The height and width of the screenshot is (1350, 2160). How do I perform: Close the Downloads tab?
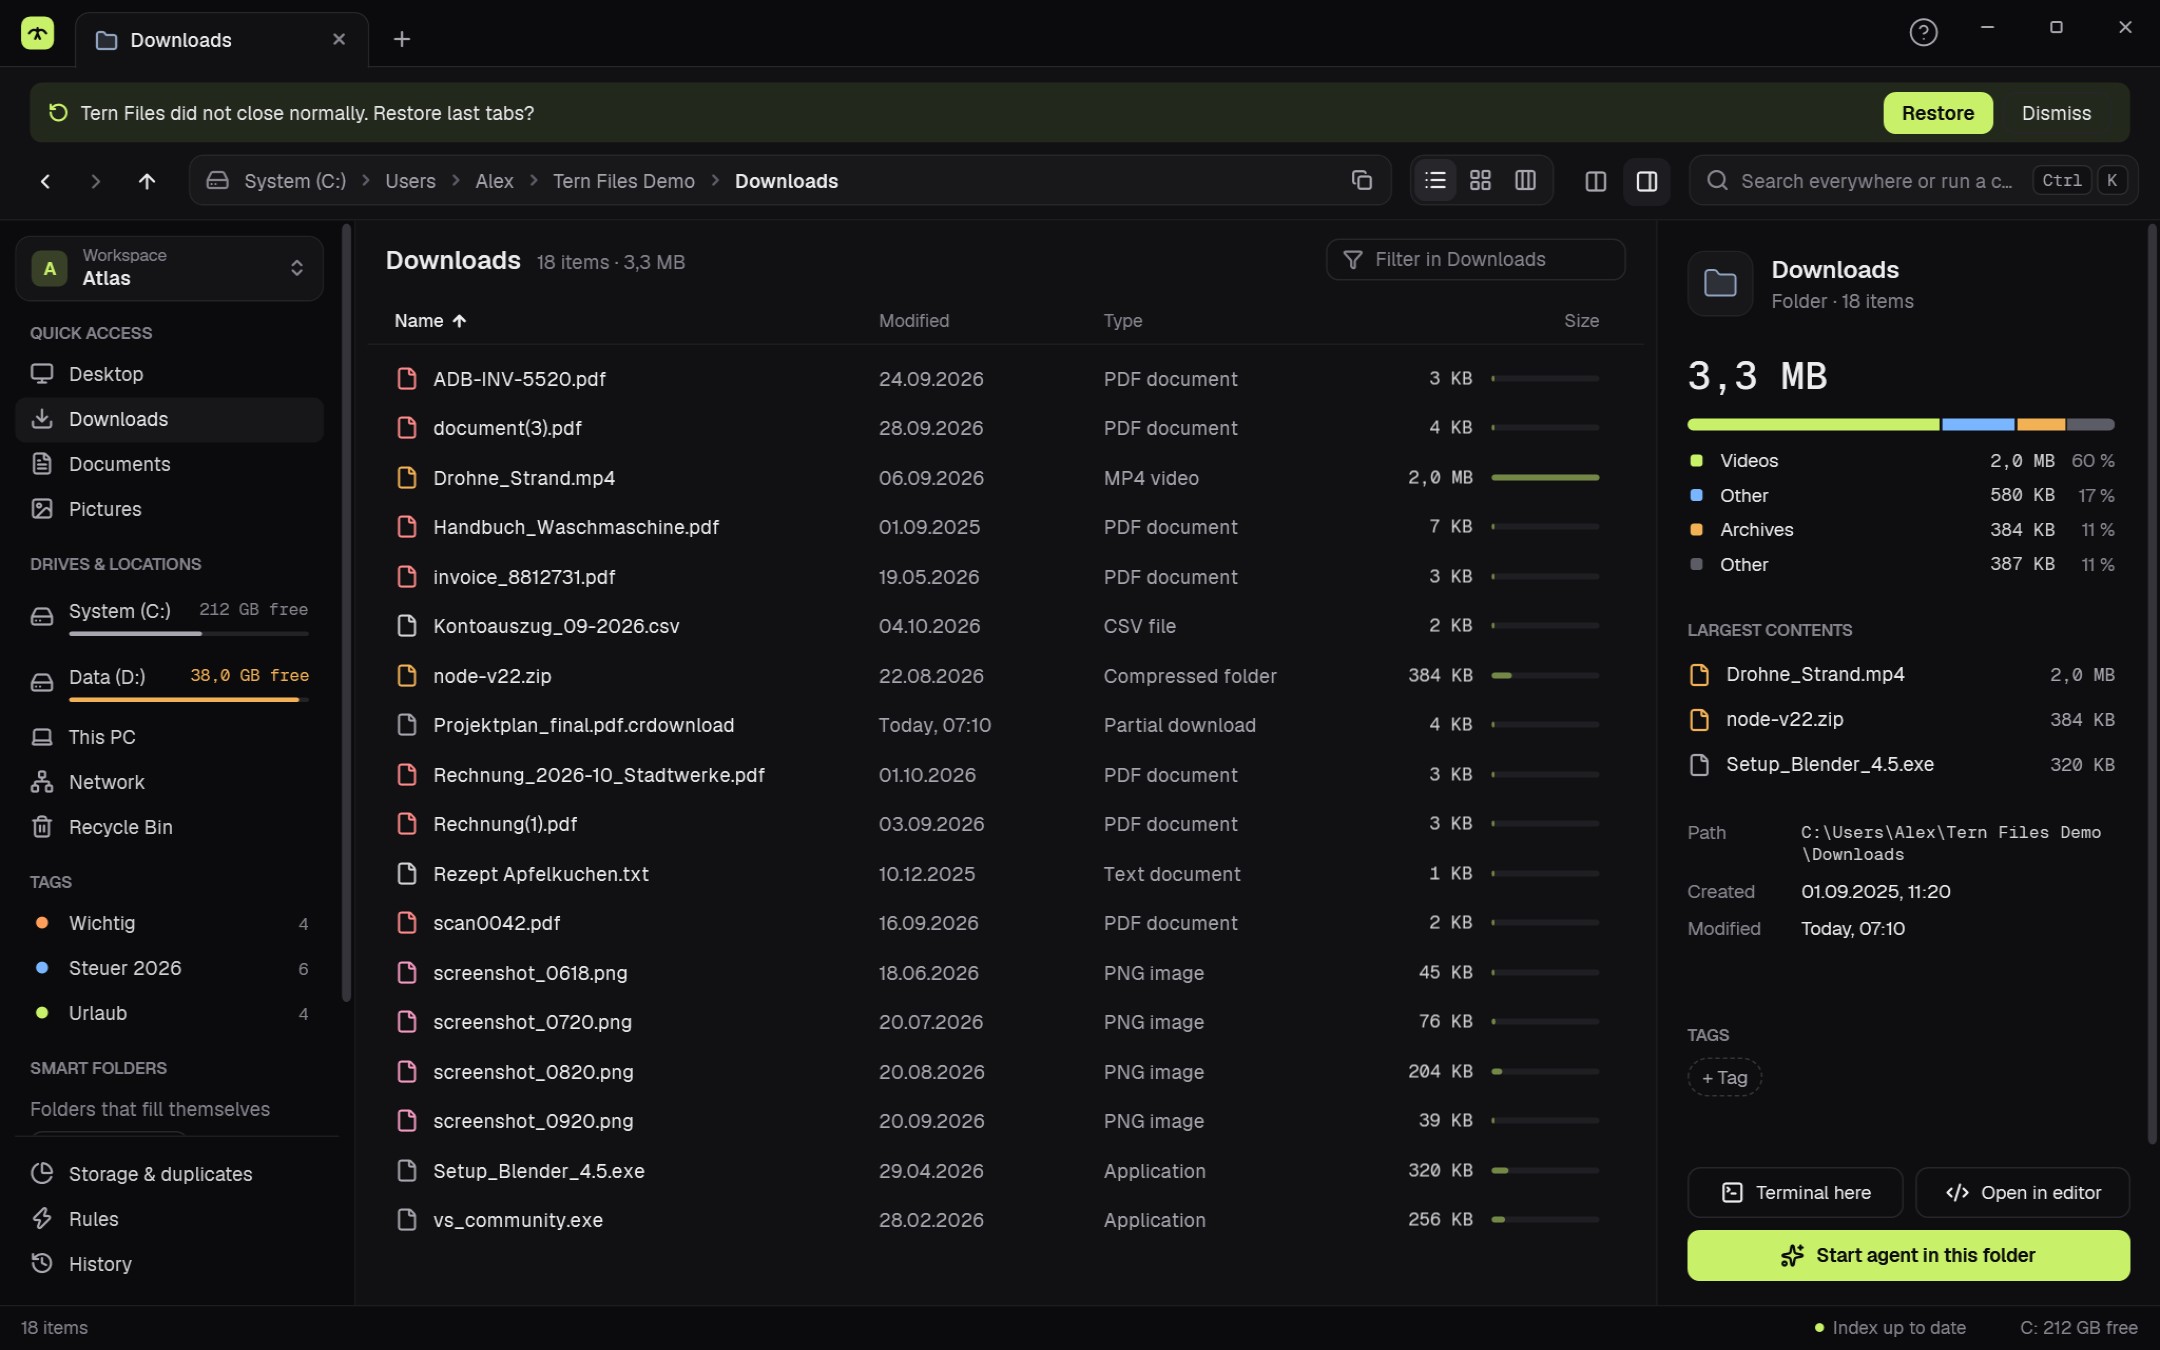(339, 39)
